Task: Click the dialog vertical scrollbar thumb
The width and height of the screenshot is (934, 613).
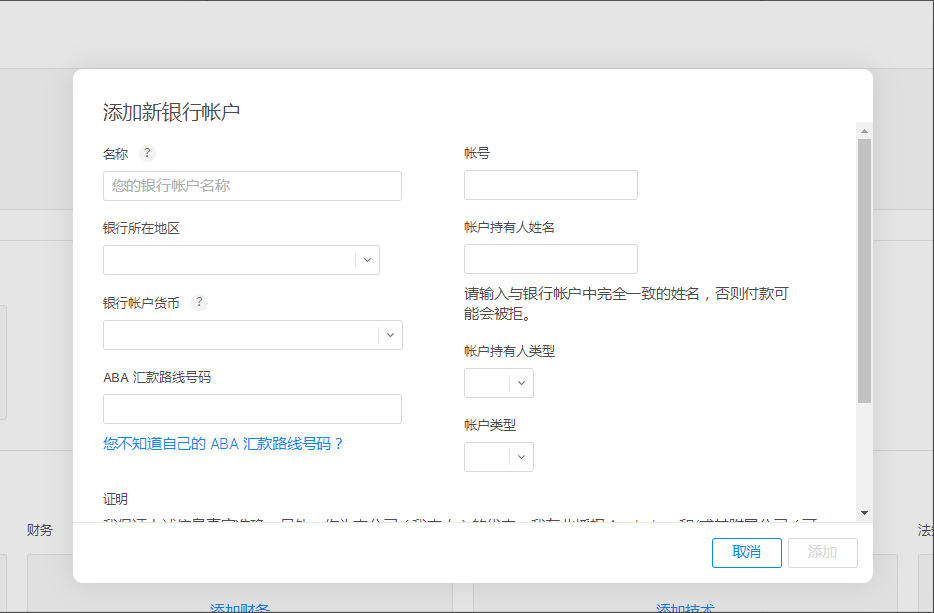Action: click(864, 270)
